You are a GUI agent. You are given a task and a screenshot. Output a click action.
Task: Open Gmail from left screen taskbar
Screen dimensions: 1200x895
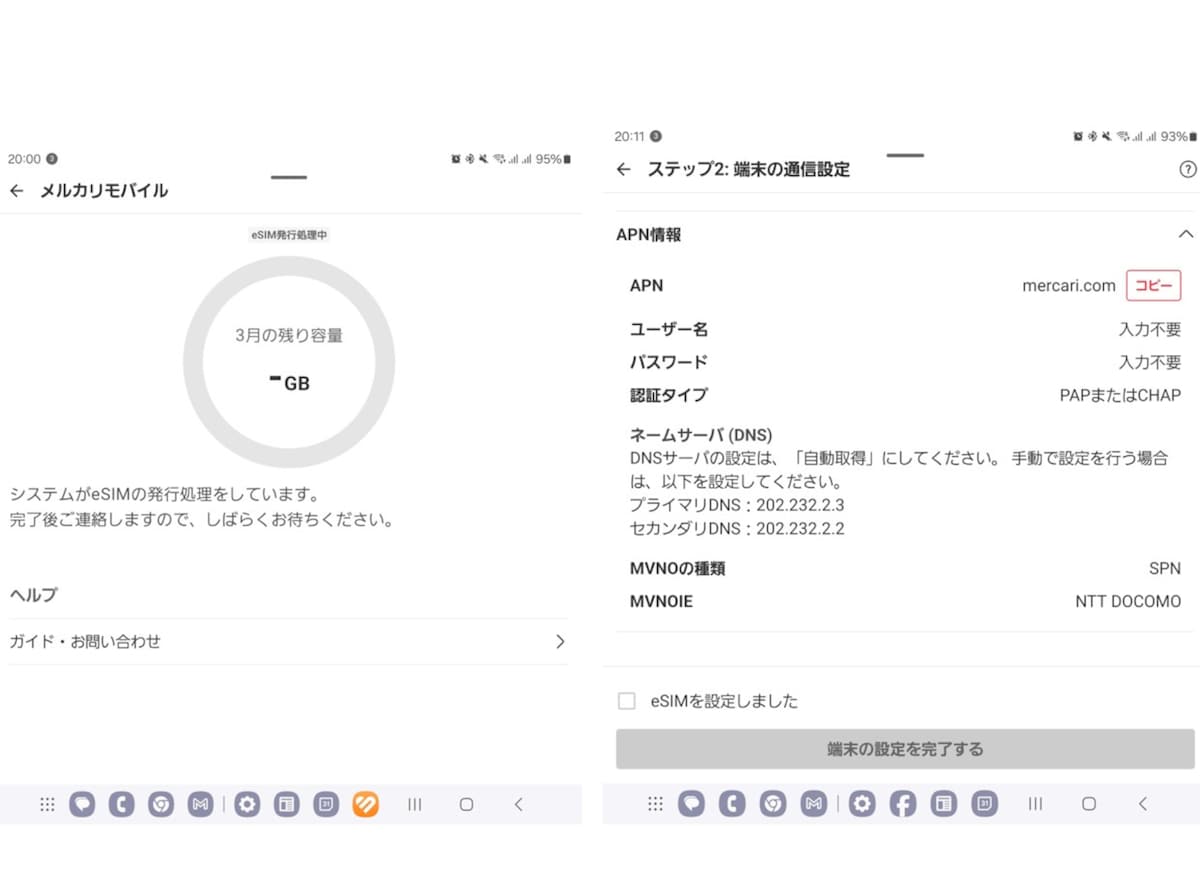pos(200,804)
